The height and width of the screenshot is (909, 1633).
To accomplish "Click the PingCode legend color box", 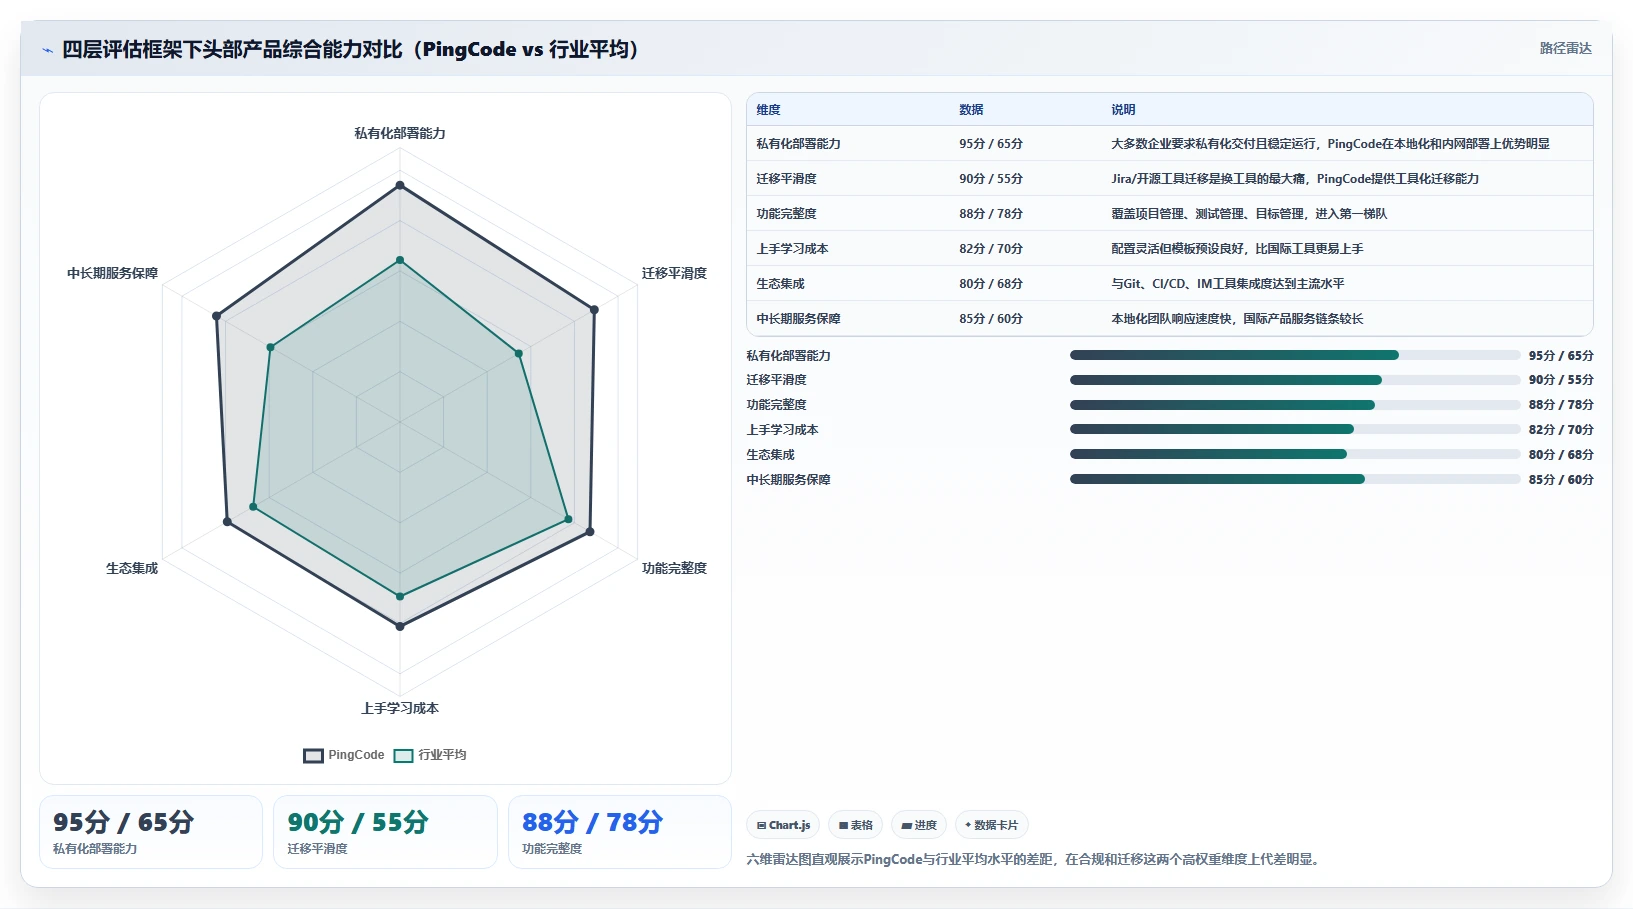I will point(313,755).
